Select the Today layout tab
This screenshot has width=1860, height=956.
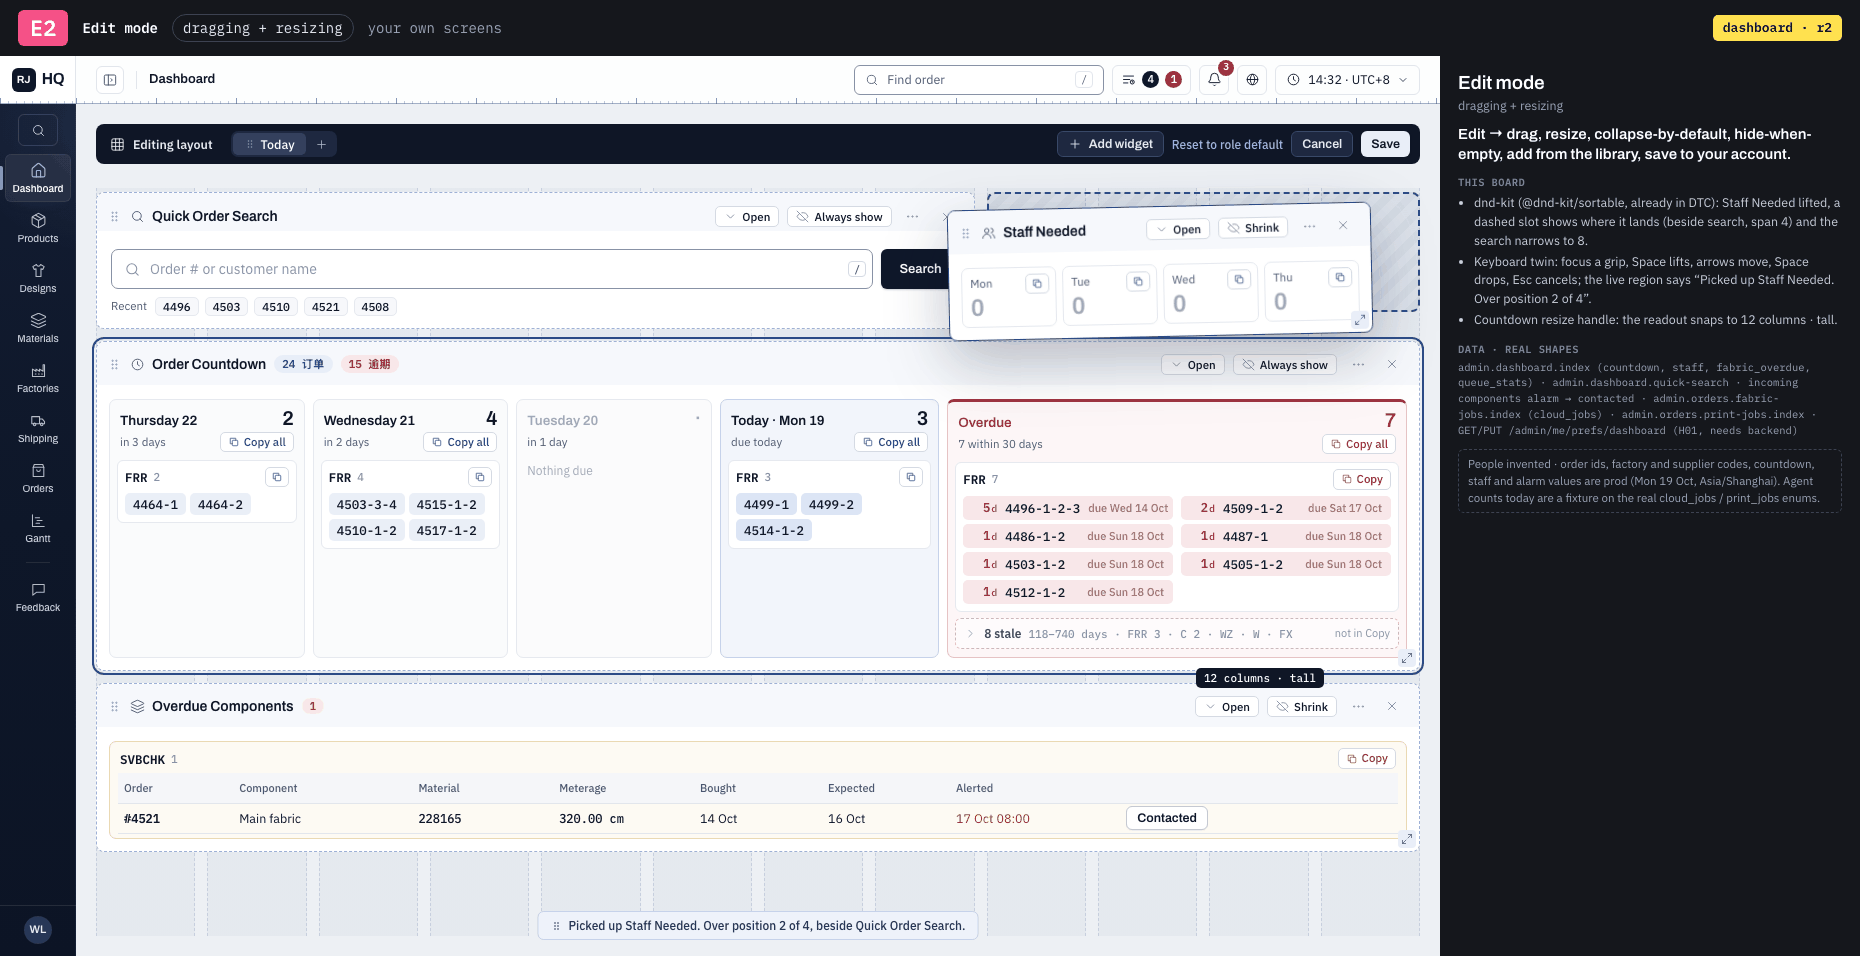click(x=270, y=145)
